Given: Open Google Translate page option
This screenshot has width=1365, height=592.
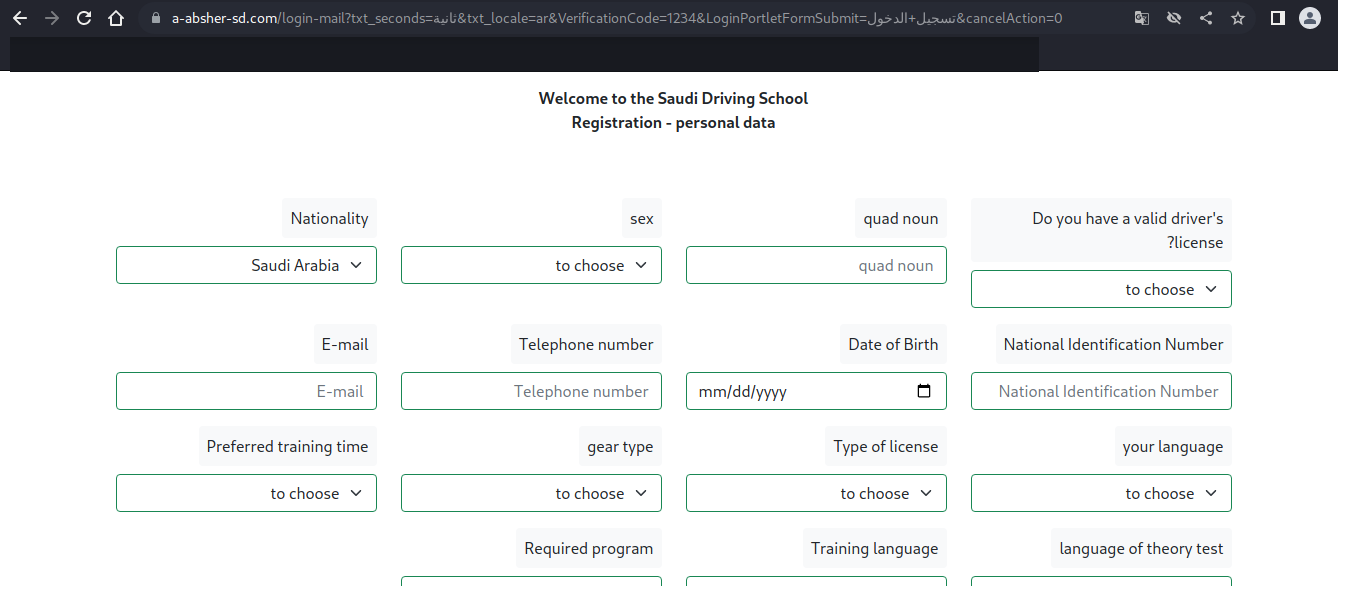Looking at the screenshot, I should 1141,17.
